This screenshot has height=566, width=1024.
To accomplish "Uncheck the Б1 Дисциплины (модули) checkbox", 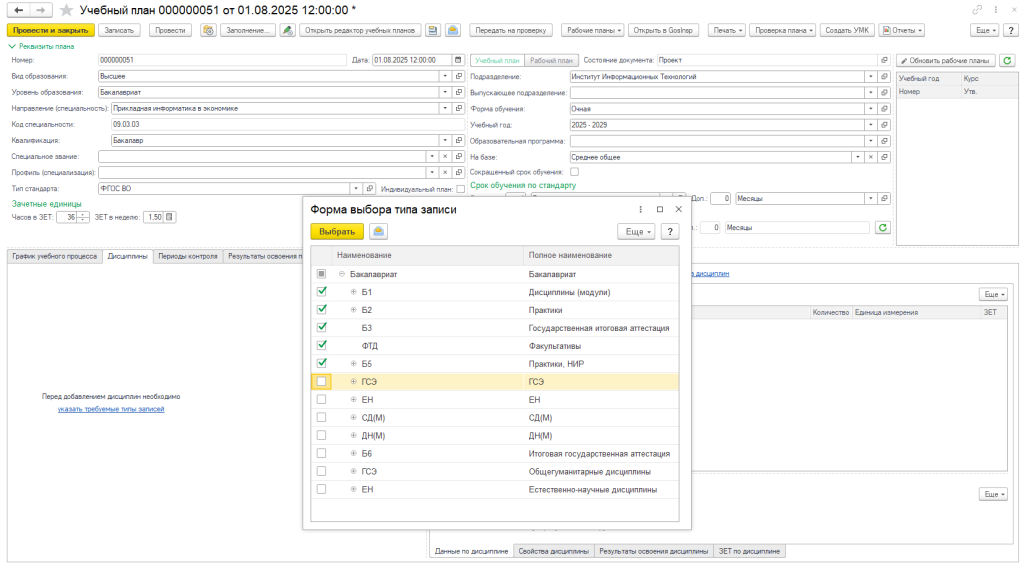I will (321, 292).
